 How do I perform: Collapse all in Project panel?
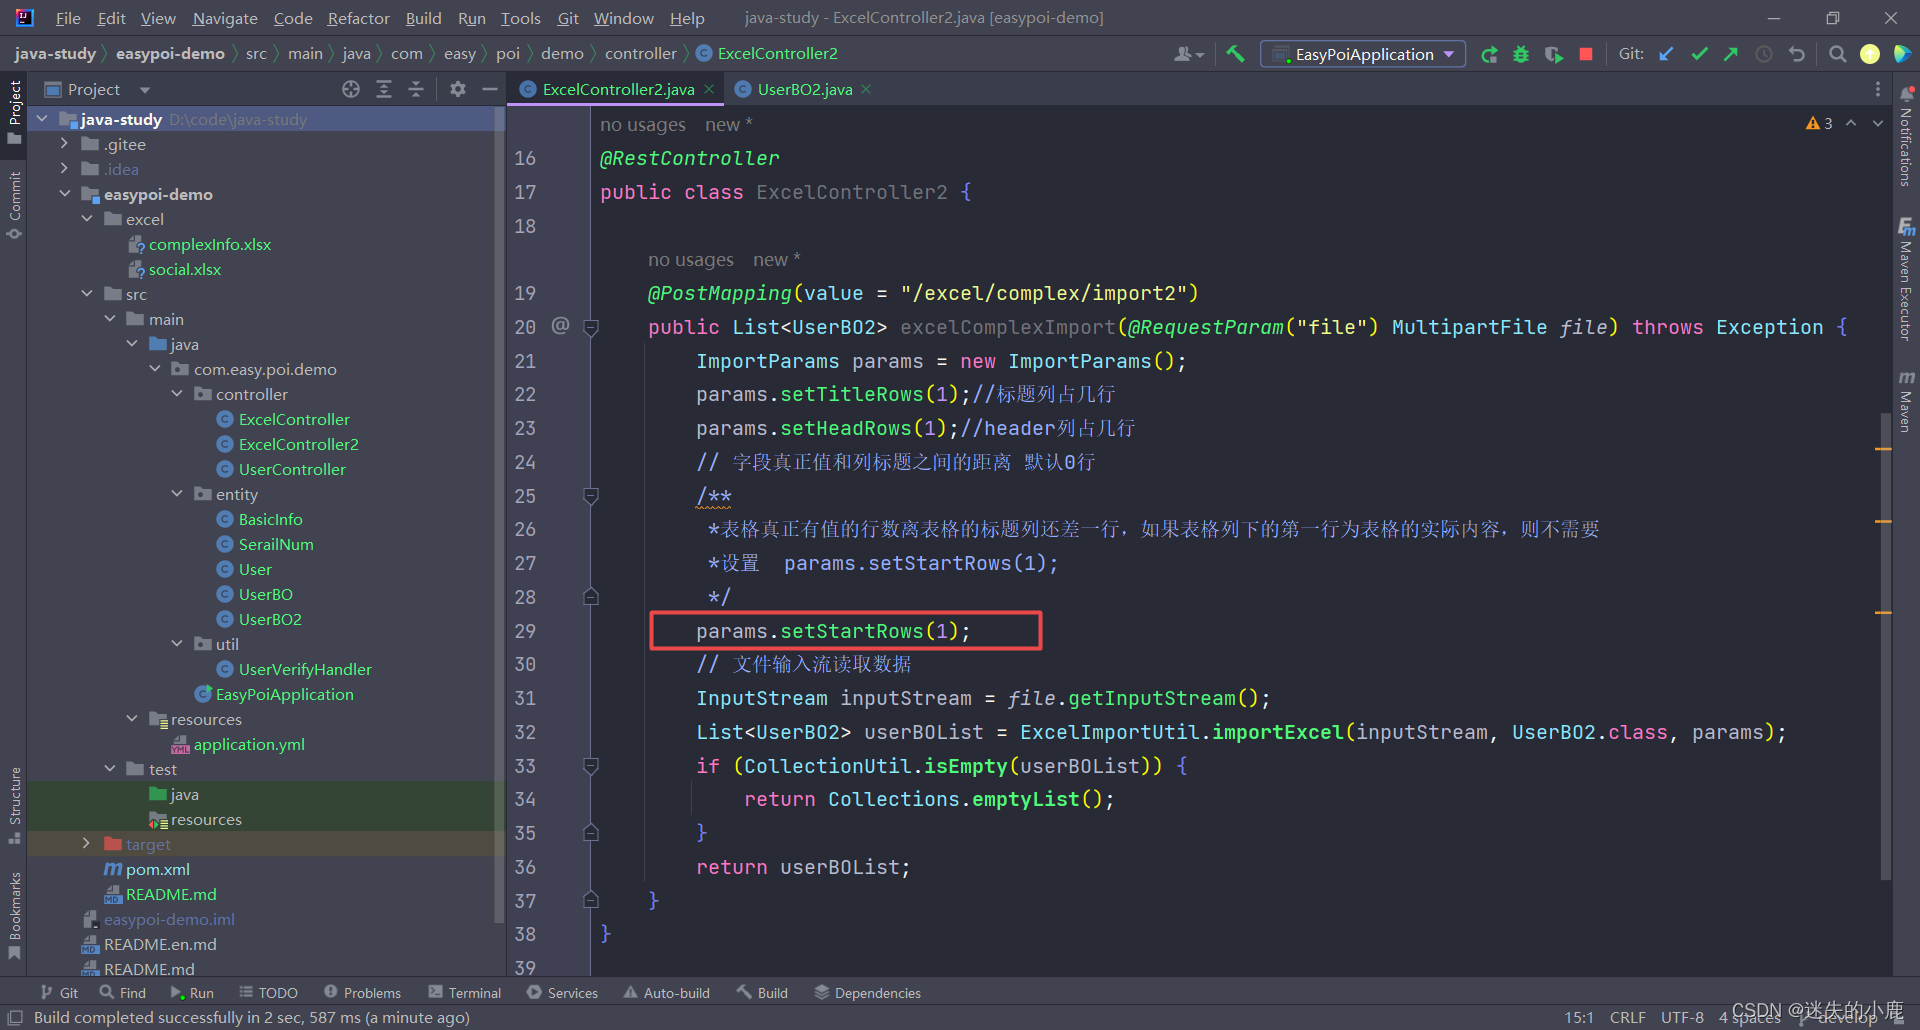(x=416, y=89)
